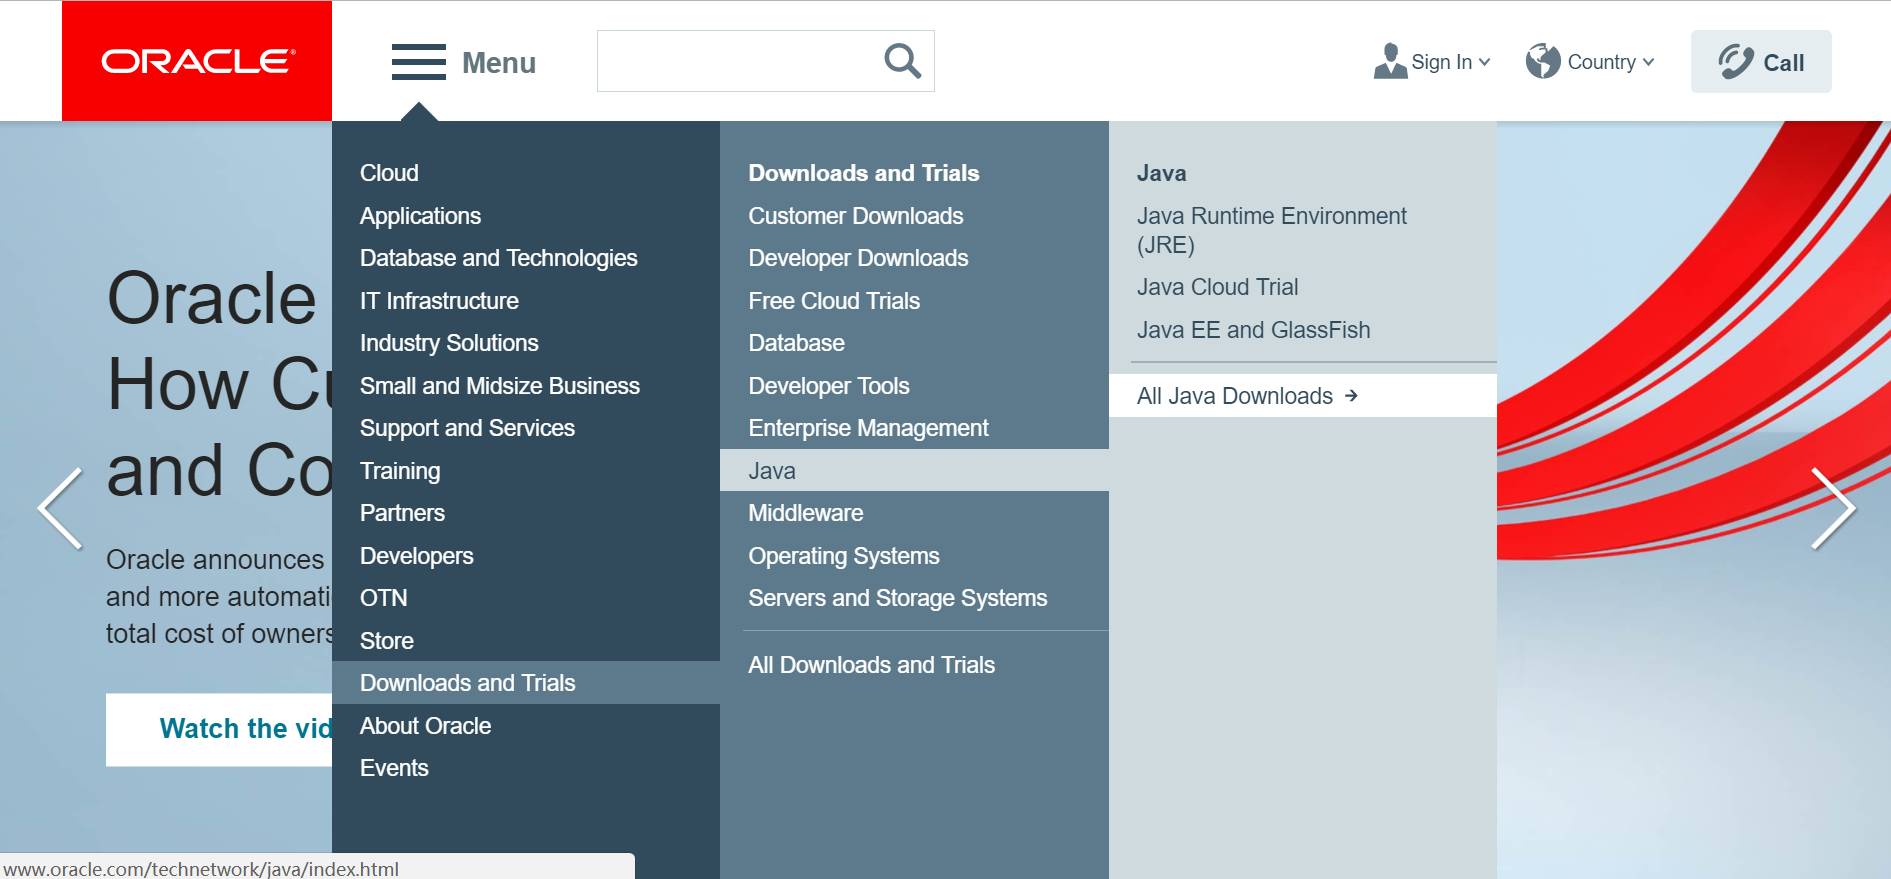Open Store menu item

click(x=386, y=641)
